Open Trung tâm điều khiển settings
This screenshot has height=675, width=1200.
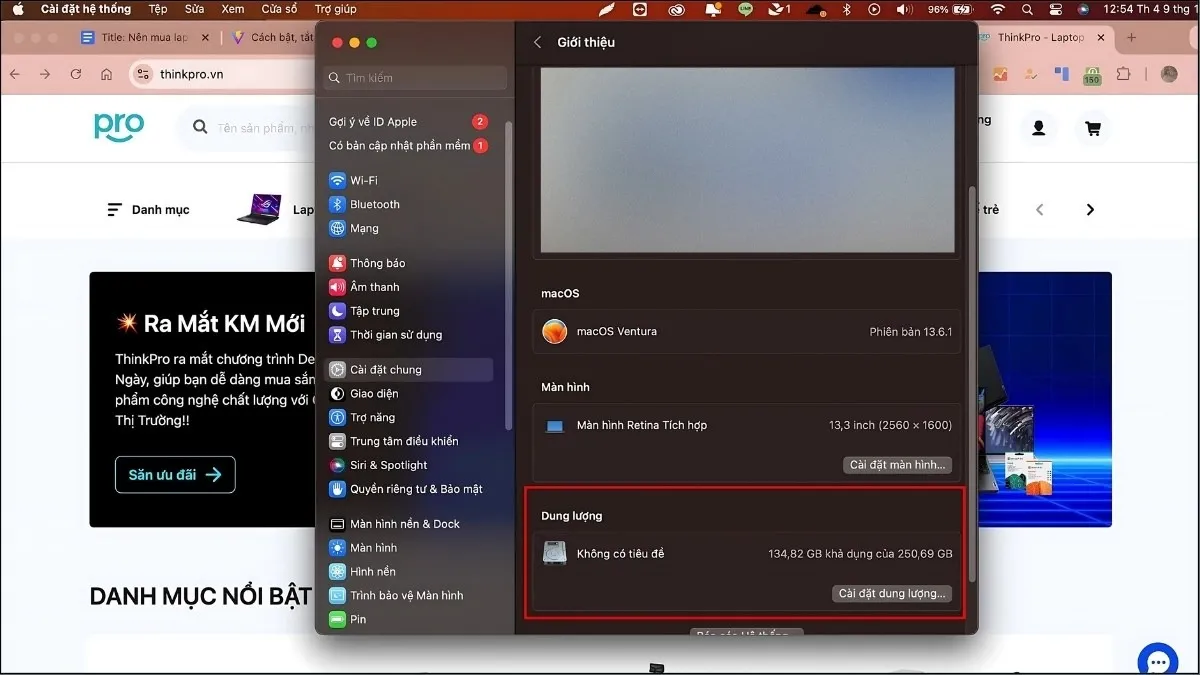coord(403,441)
